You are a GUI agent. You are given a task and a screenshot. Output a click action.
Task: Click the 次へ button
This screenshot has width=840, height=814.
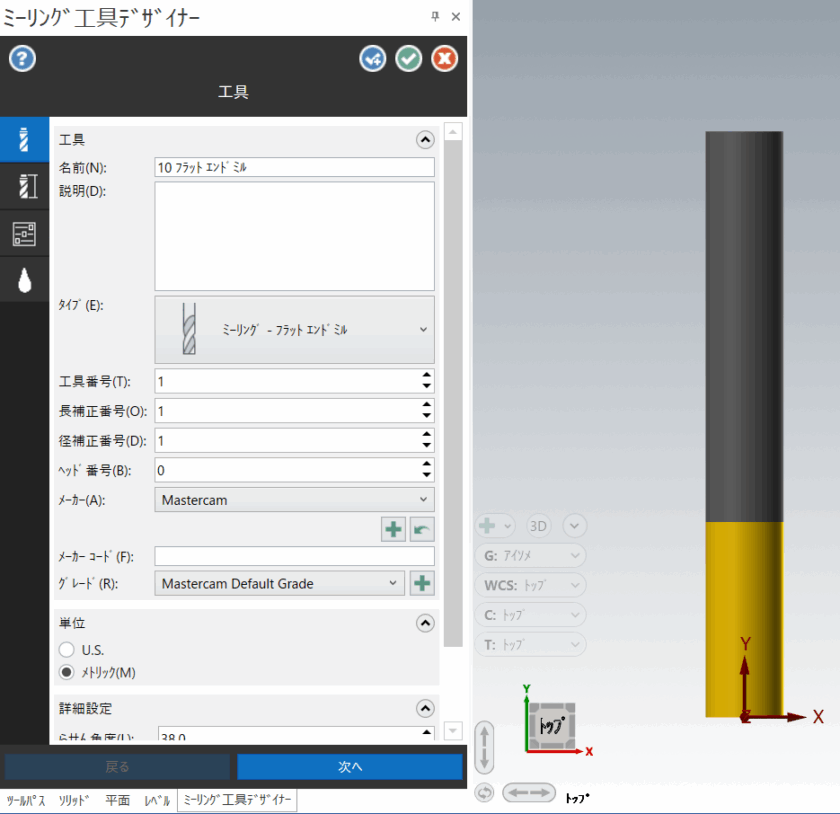point(349,767)
